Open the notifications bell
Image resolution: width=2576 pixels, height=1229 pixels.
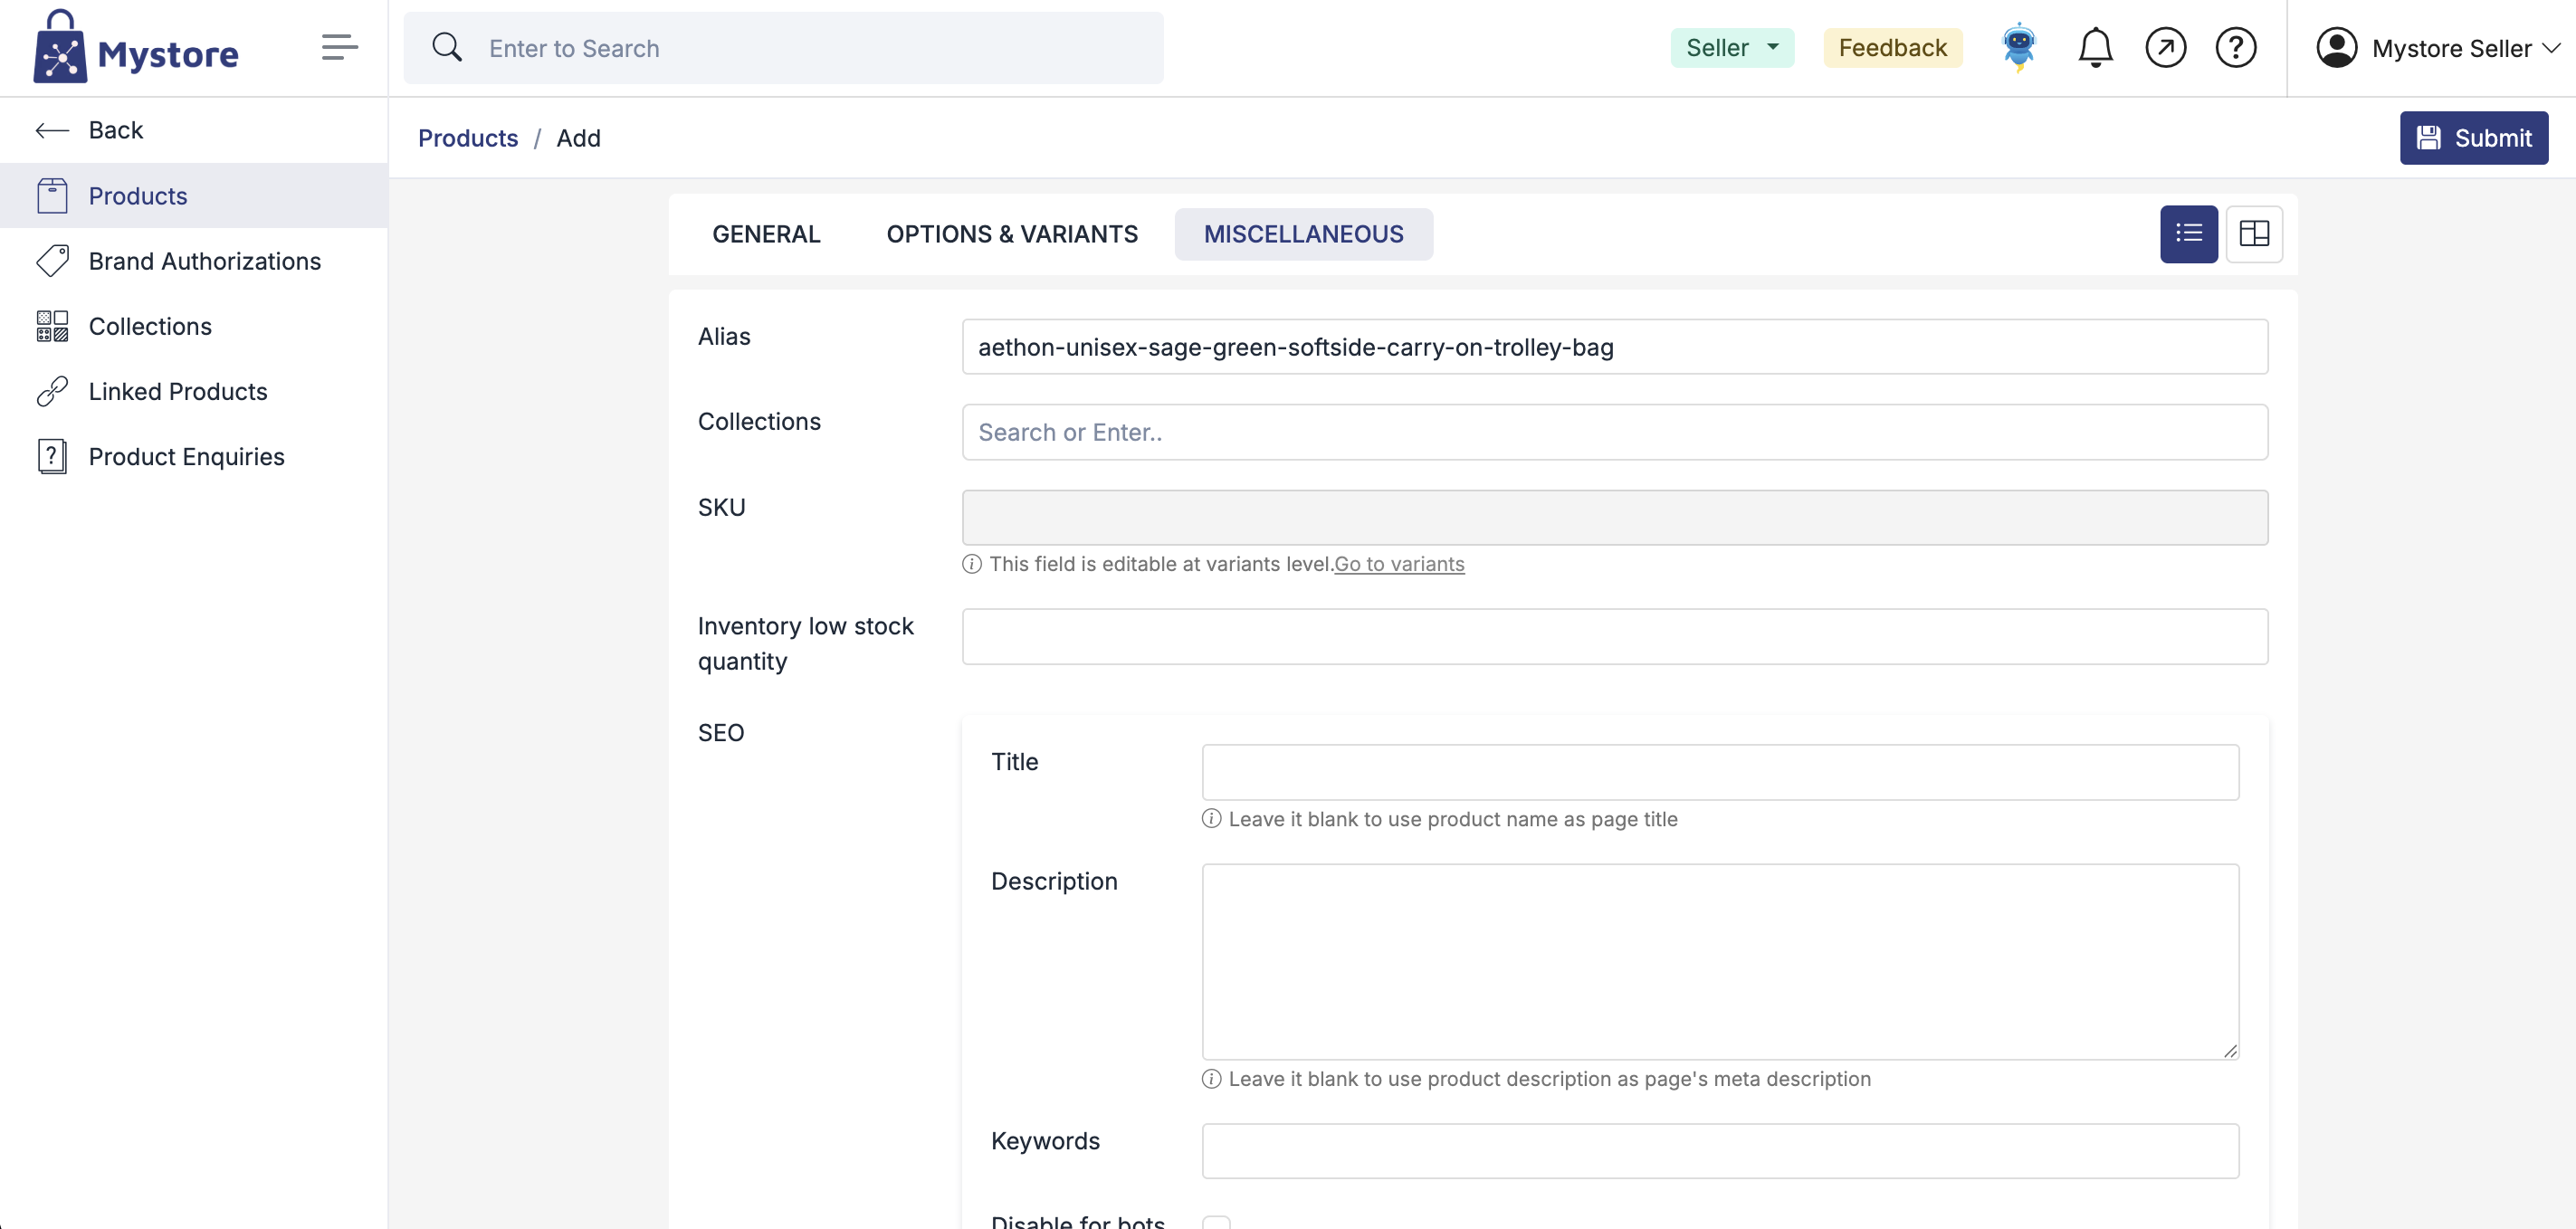2095,47
